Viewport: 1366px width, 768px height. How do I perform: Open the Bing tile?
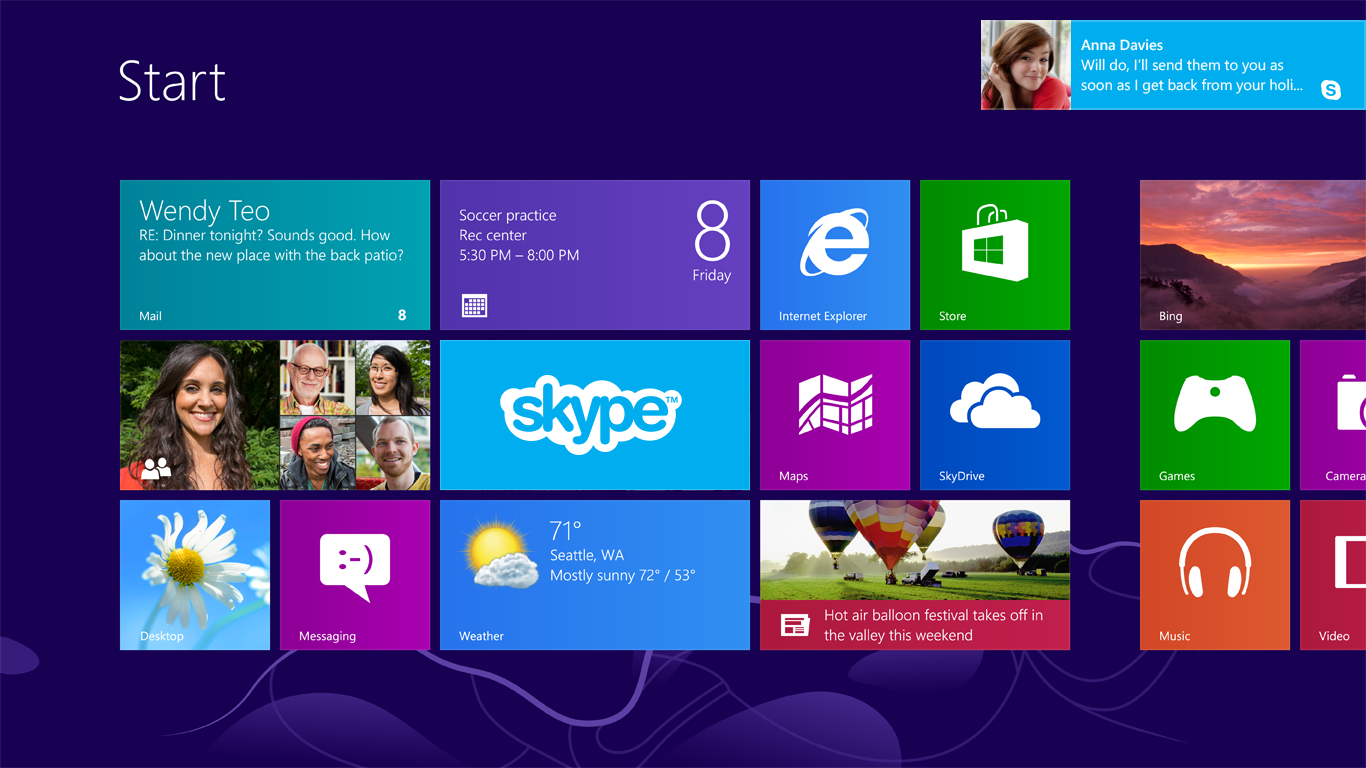pos(1250,254)
